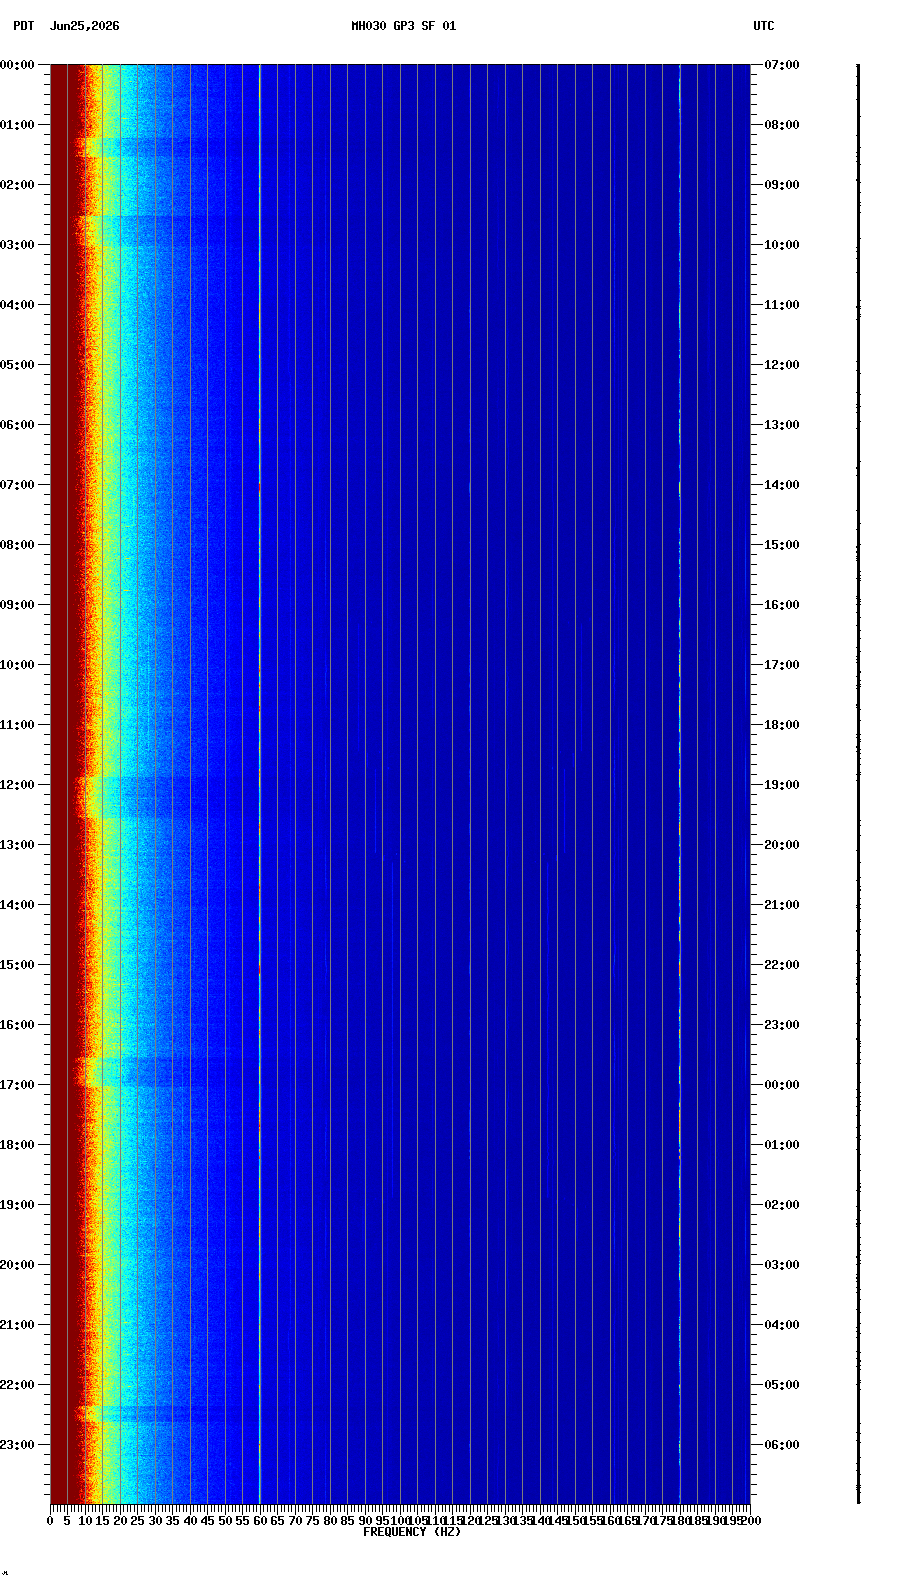
Task: Select 20:00 on the PDT axis
Action: (x=17, y=1265)
